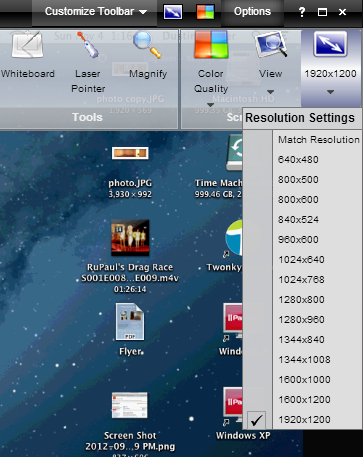
Task: Click the 1920x1200 resolution toolbar icon
Action: pos(330,45)
